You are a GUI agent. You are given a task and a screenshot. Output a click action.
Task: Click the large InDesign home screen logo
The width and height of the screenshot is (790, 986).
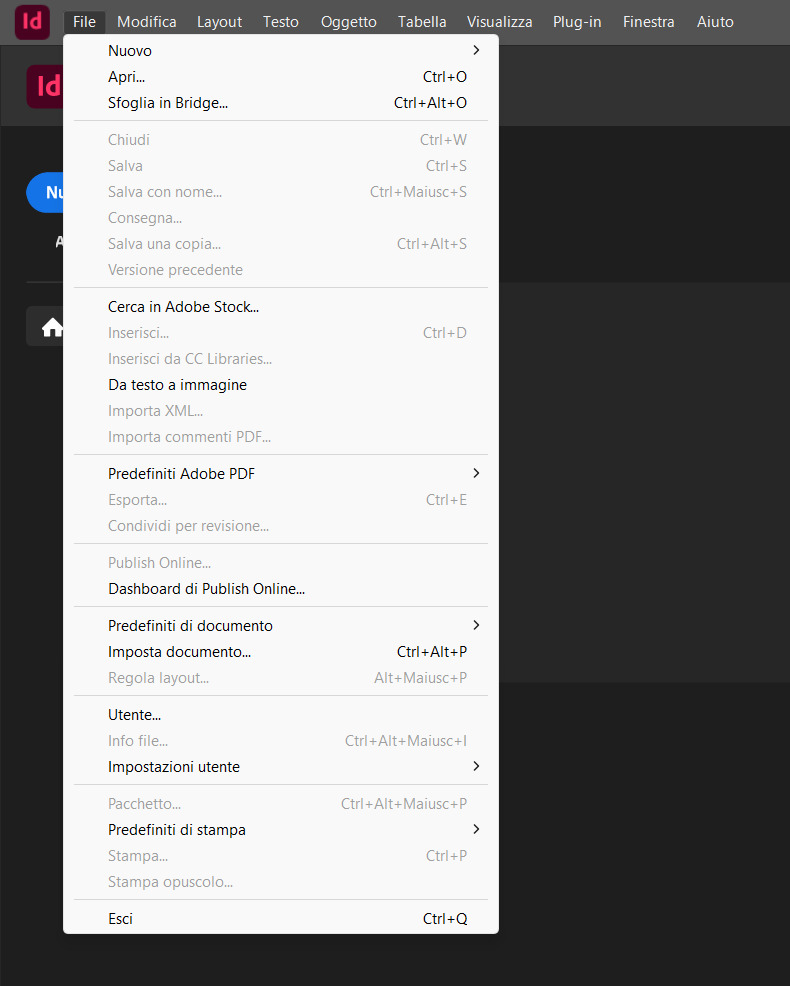point(45,86)
